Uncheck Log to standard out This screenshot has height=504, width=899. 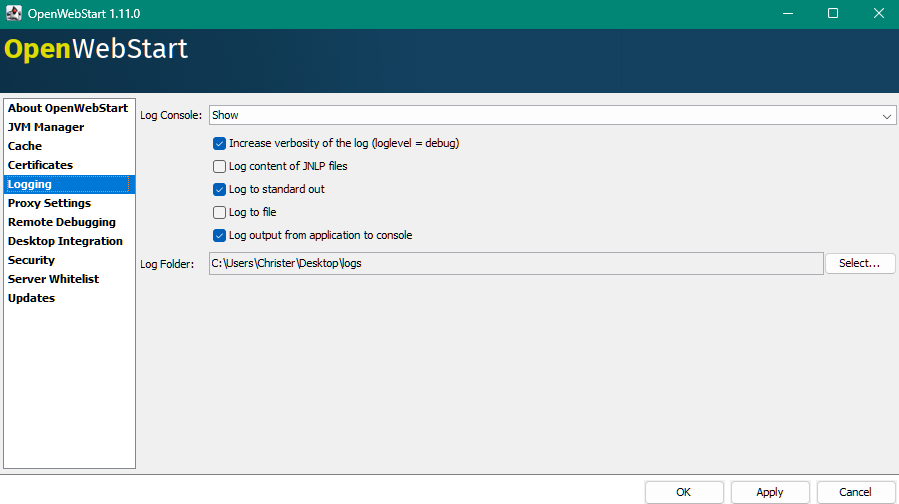pos(219,189)
